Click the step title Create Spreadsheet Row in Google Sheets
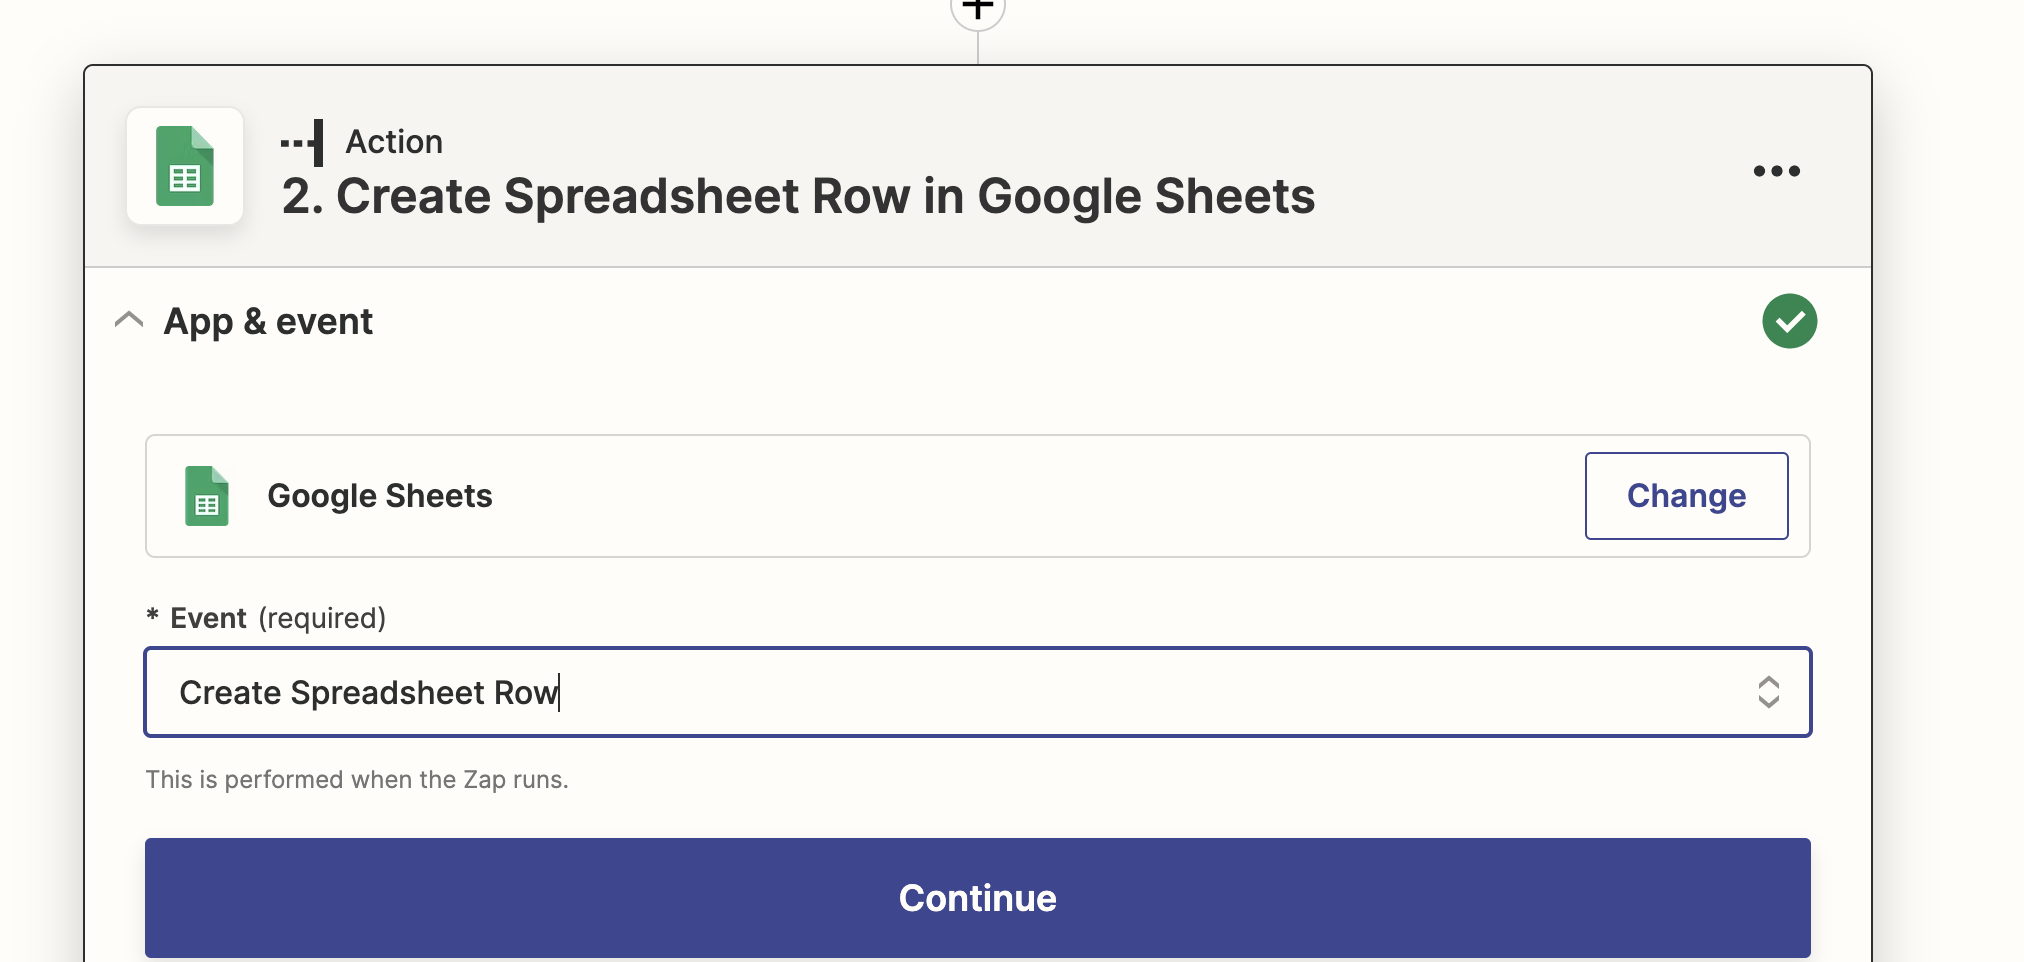Screen dimensions: 2024x962 pos(798,196)
